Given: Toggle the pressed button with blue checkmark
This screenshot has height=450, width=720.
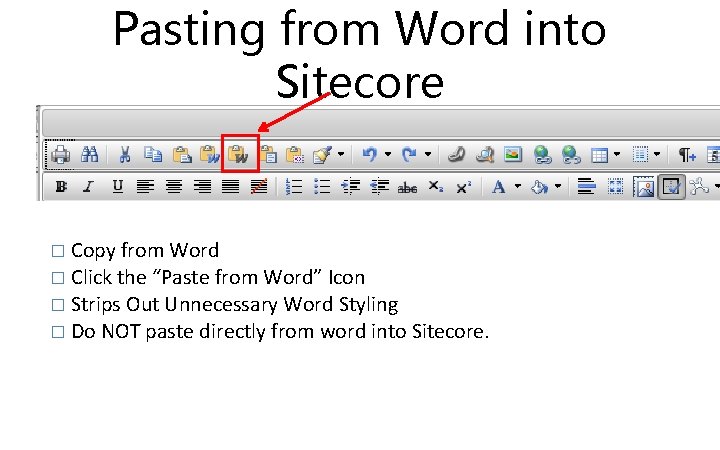Looking at the screenshot, I should [x=672, y=187].
